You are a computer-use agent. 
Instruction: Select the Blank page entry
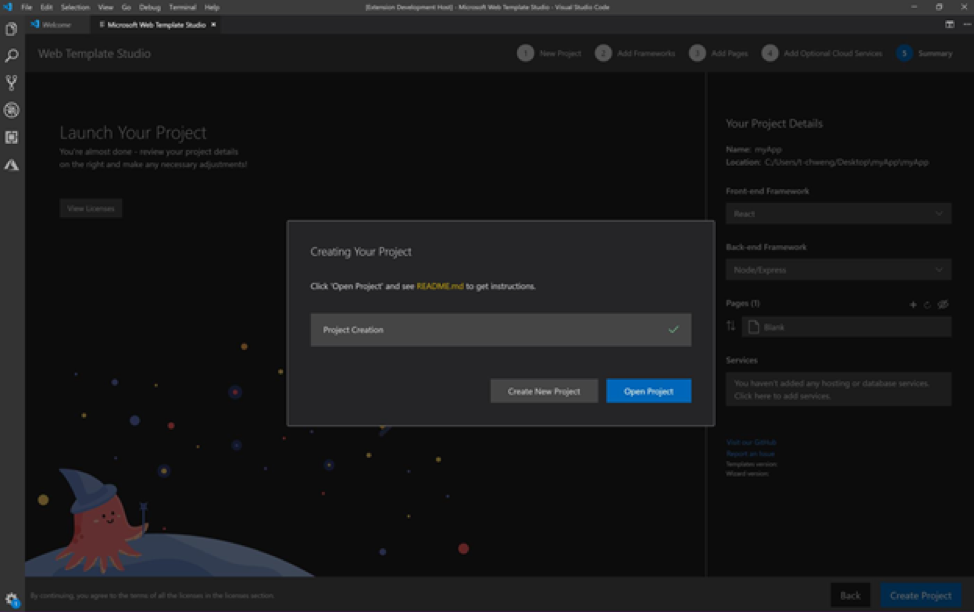click(846, 327)
